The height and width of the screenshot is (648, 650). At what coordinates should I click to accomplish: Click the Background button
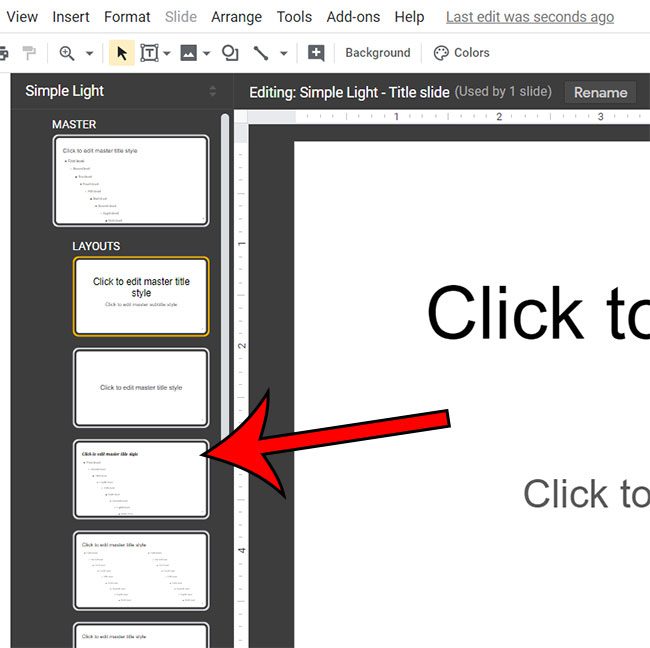point(378,53)
